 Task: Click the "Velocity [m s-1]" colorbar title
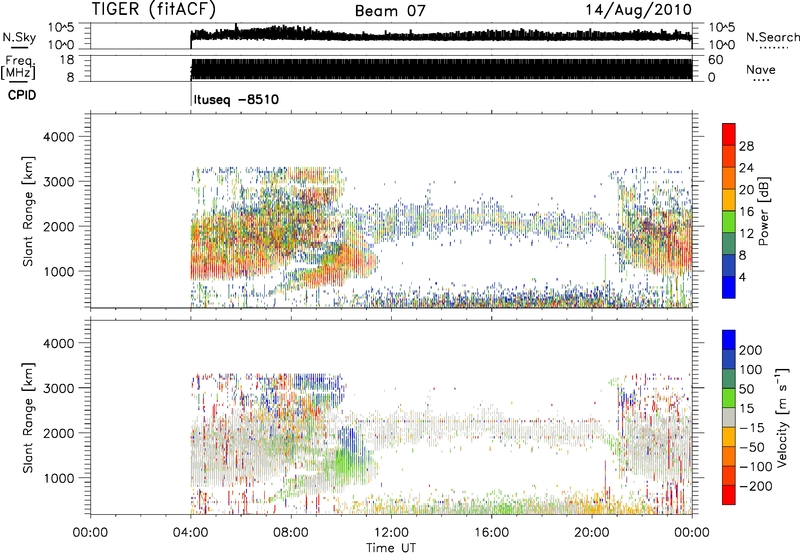click(x=782, y=417)
